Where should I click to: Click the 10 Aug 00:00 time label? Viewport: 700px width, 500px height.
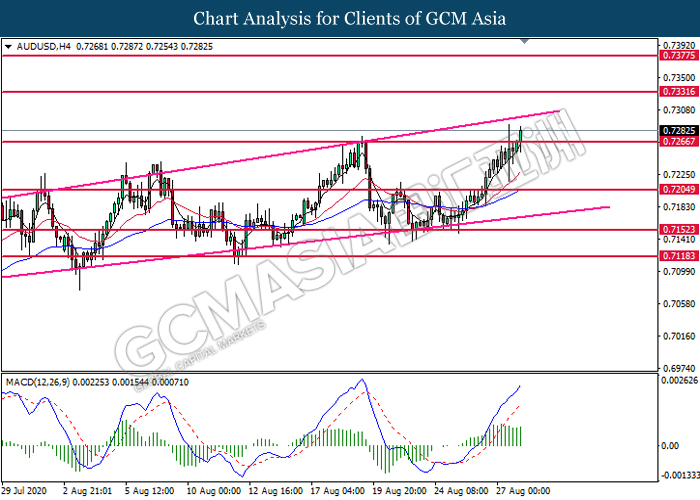[214, 491]
